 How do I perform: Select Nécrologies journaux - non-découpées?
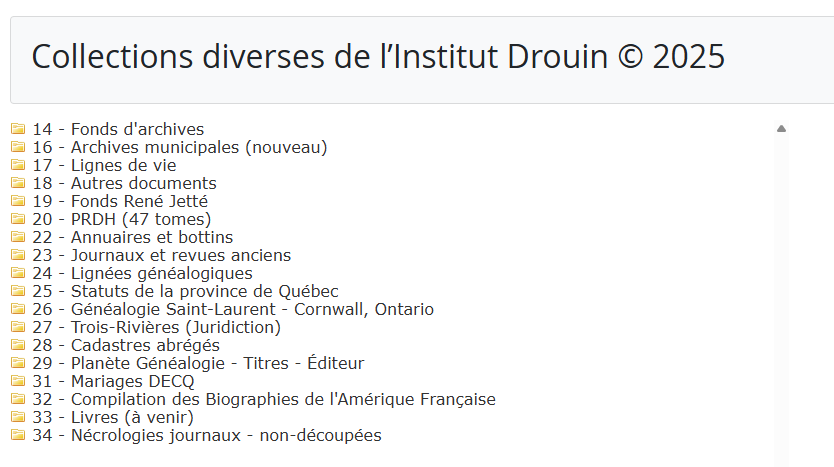207,435
